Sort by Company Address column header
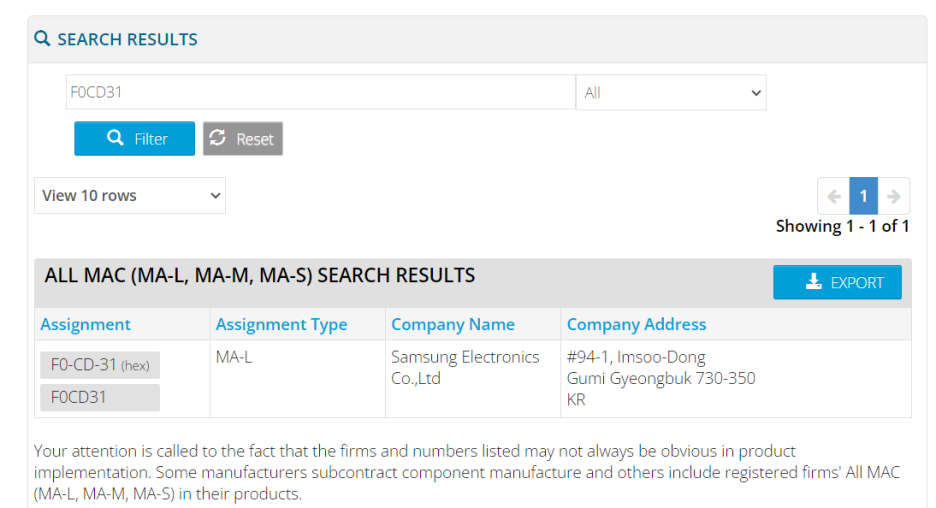This screenshot has height=508, width=936. click(x=636, y=324)
